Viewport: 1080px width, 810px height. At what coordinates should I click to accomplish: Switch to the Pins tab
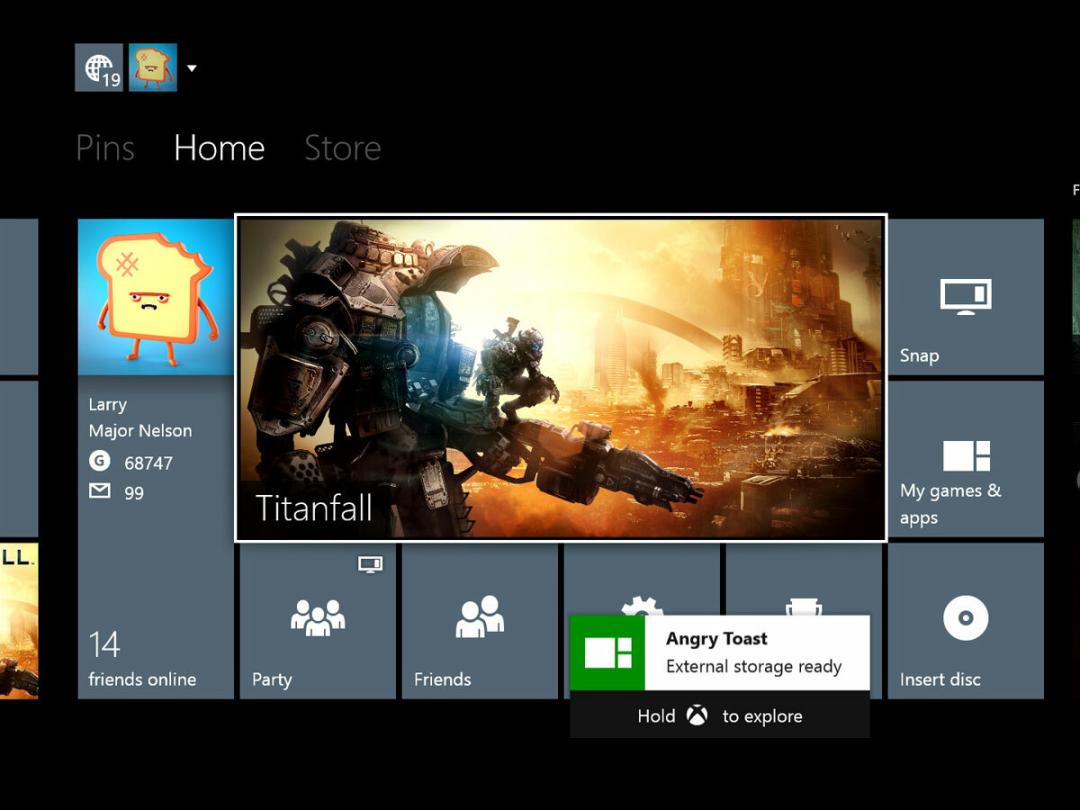point(105,147)
